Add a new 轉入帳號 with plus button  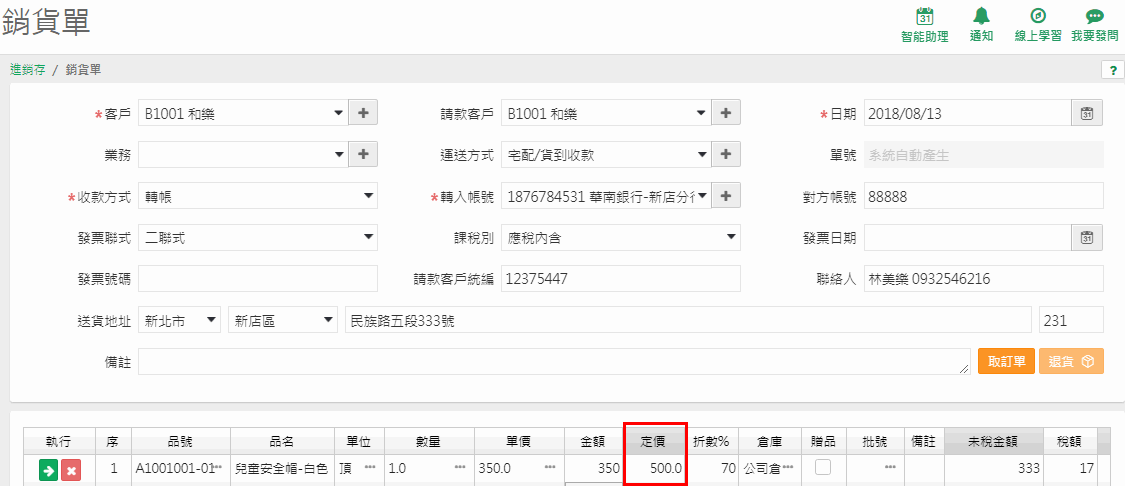(x=725, y=195)
